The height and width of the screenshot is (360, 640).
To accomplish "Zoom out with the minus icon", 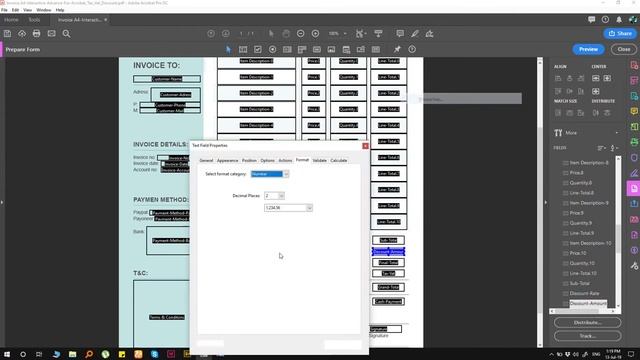I will 301,34.
